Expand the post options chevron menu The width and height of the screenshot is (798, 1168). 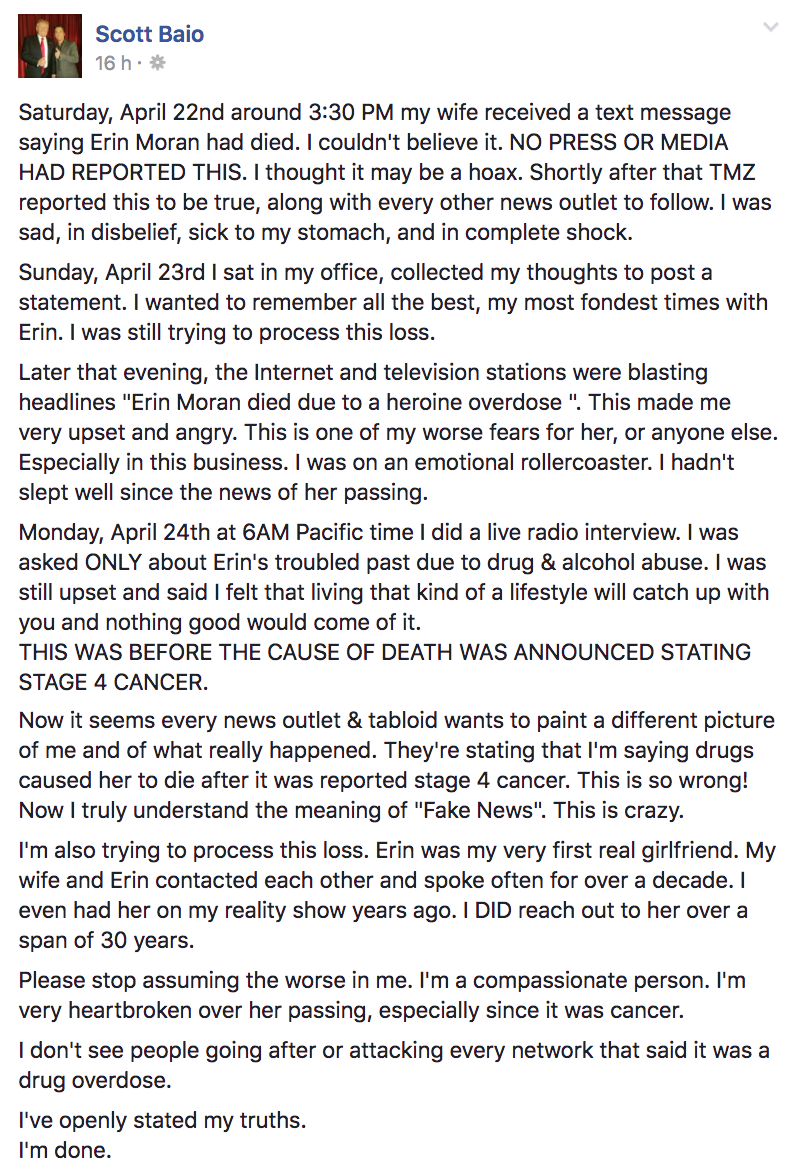[x=771, y=28]
